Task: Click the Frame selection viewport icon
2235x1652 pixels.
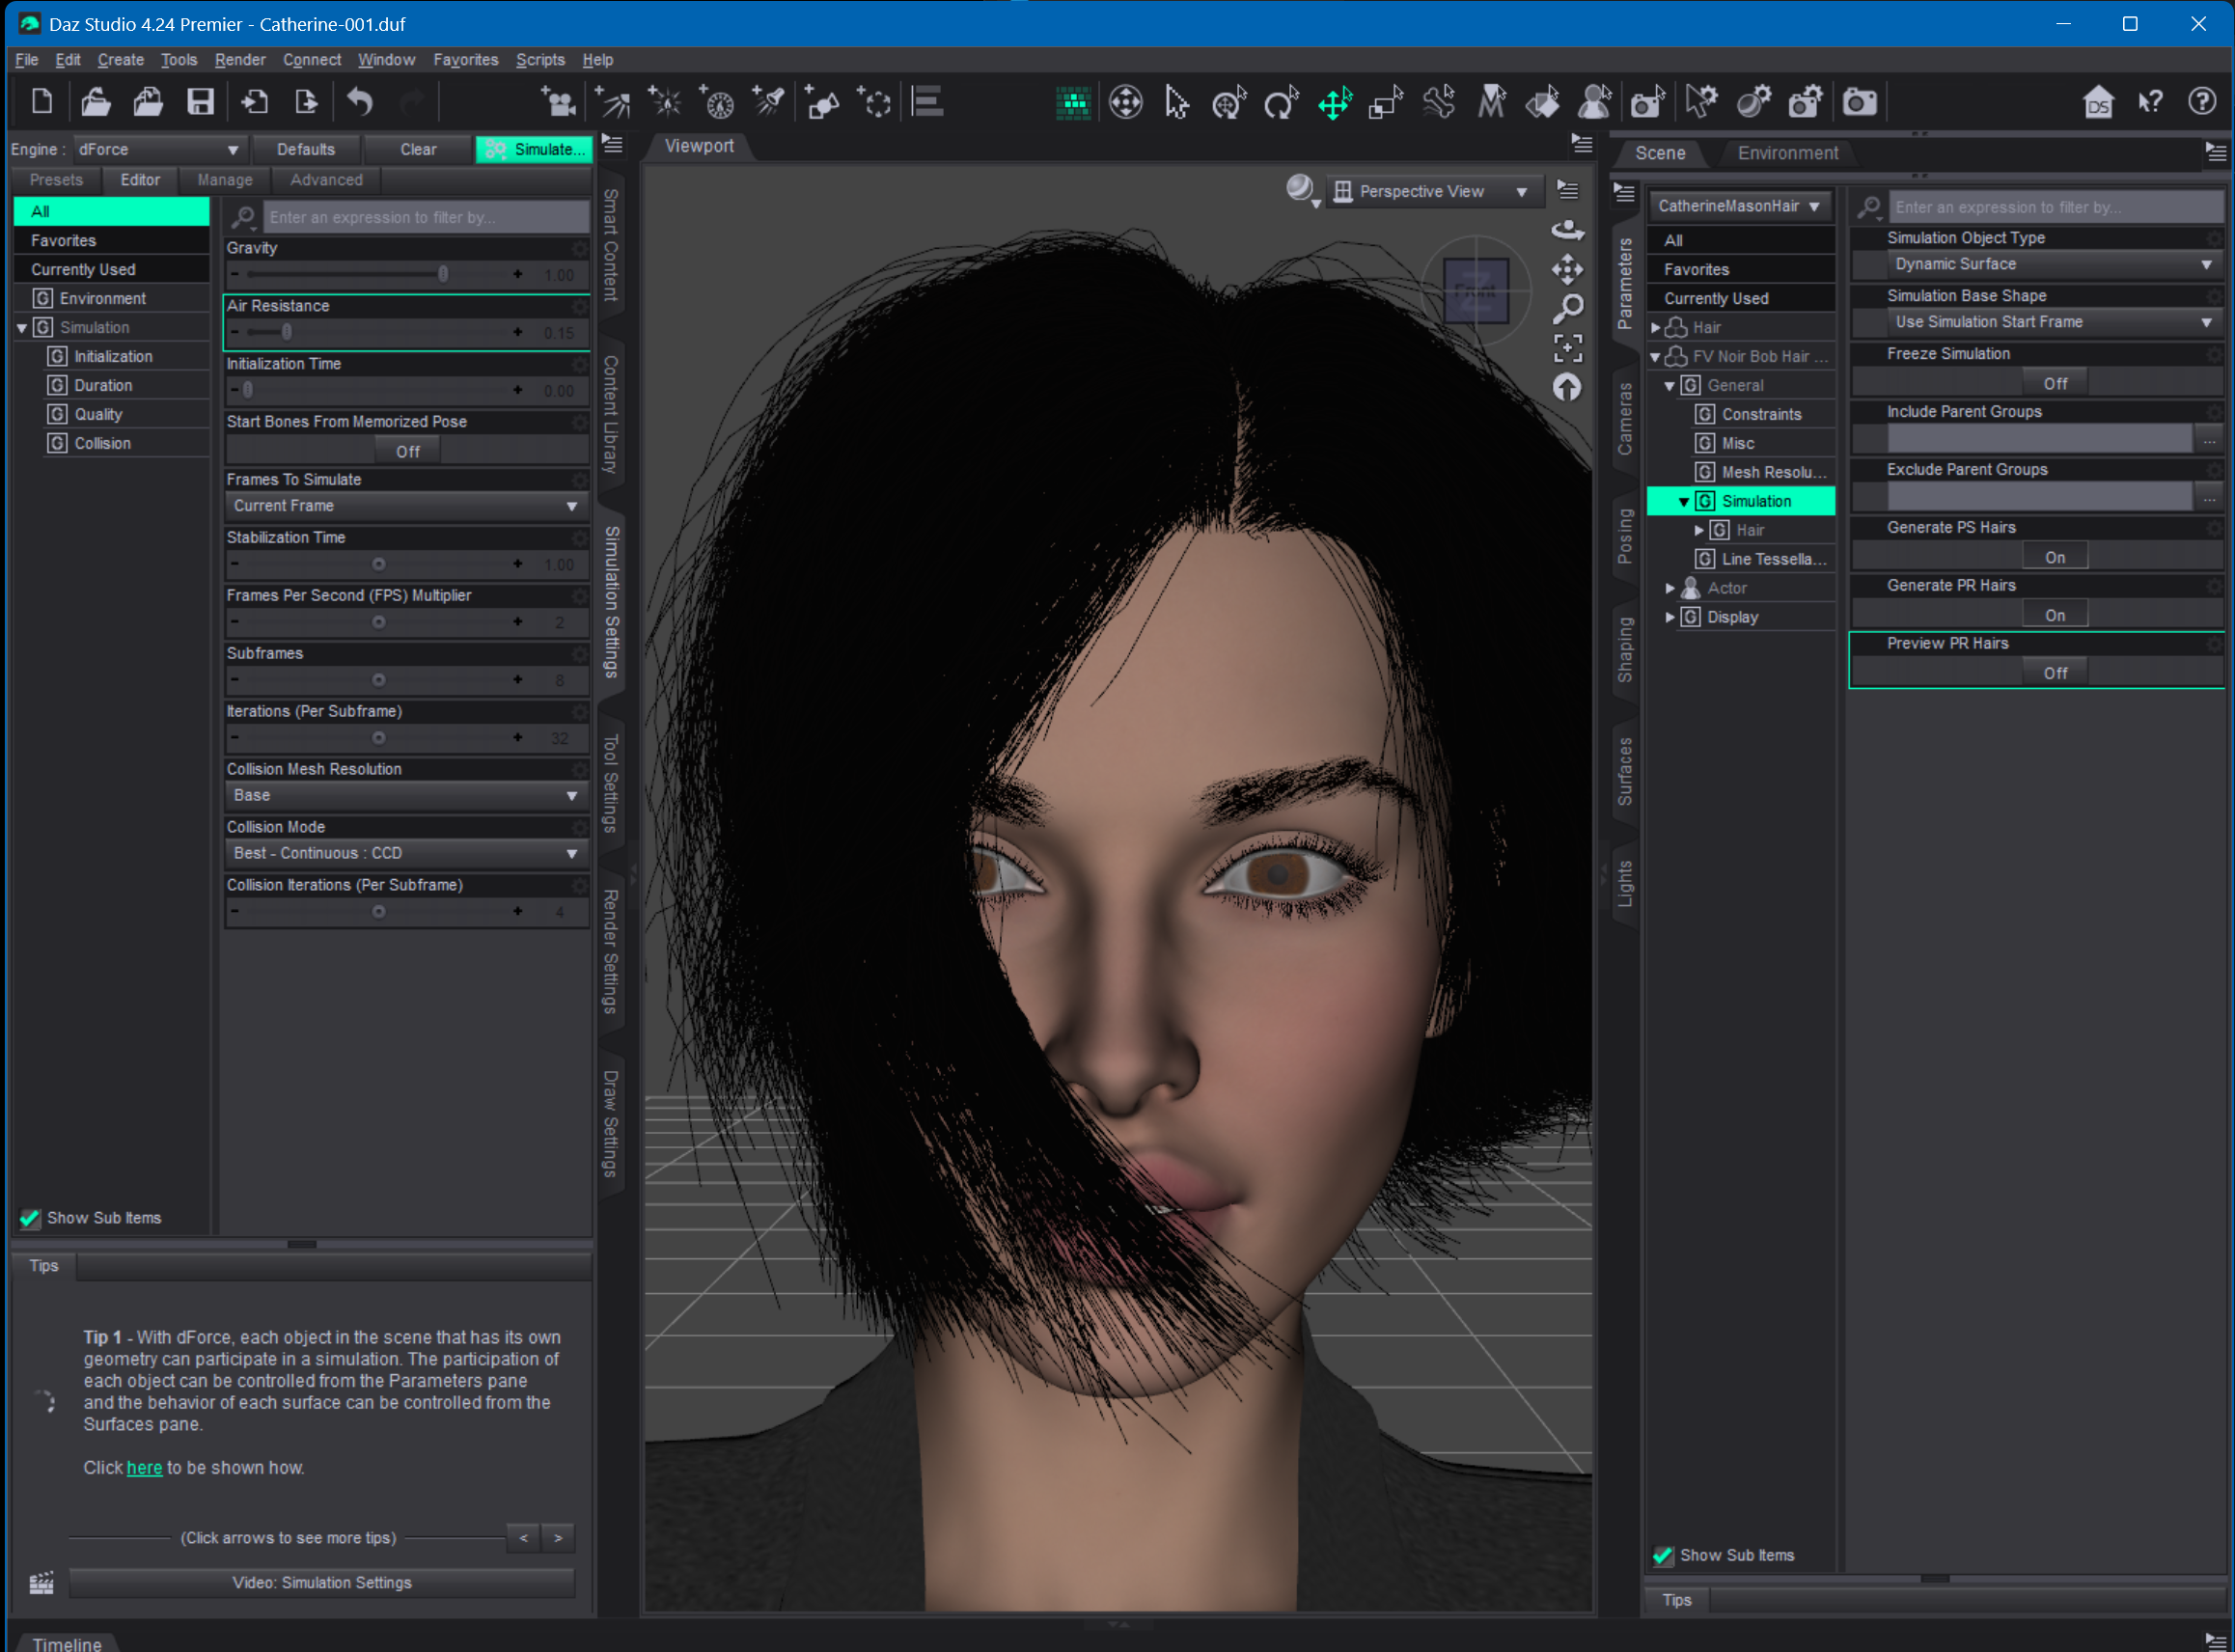Action: click(x=1567, y=348)
